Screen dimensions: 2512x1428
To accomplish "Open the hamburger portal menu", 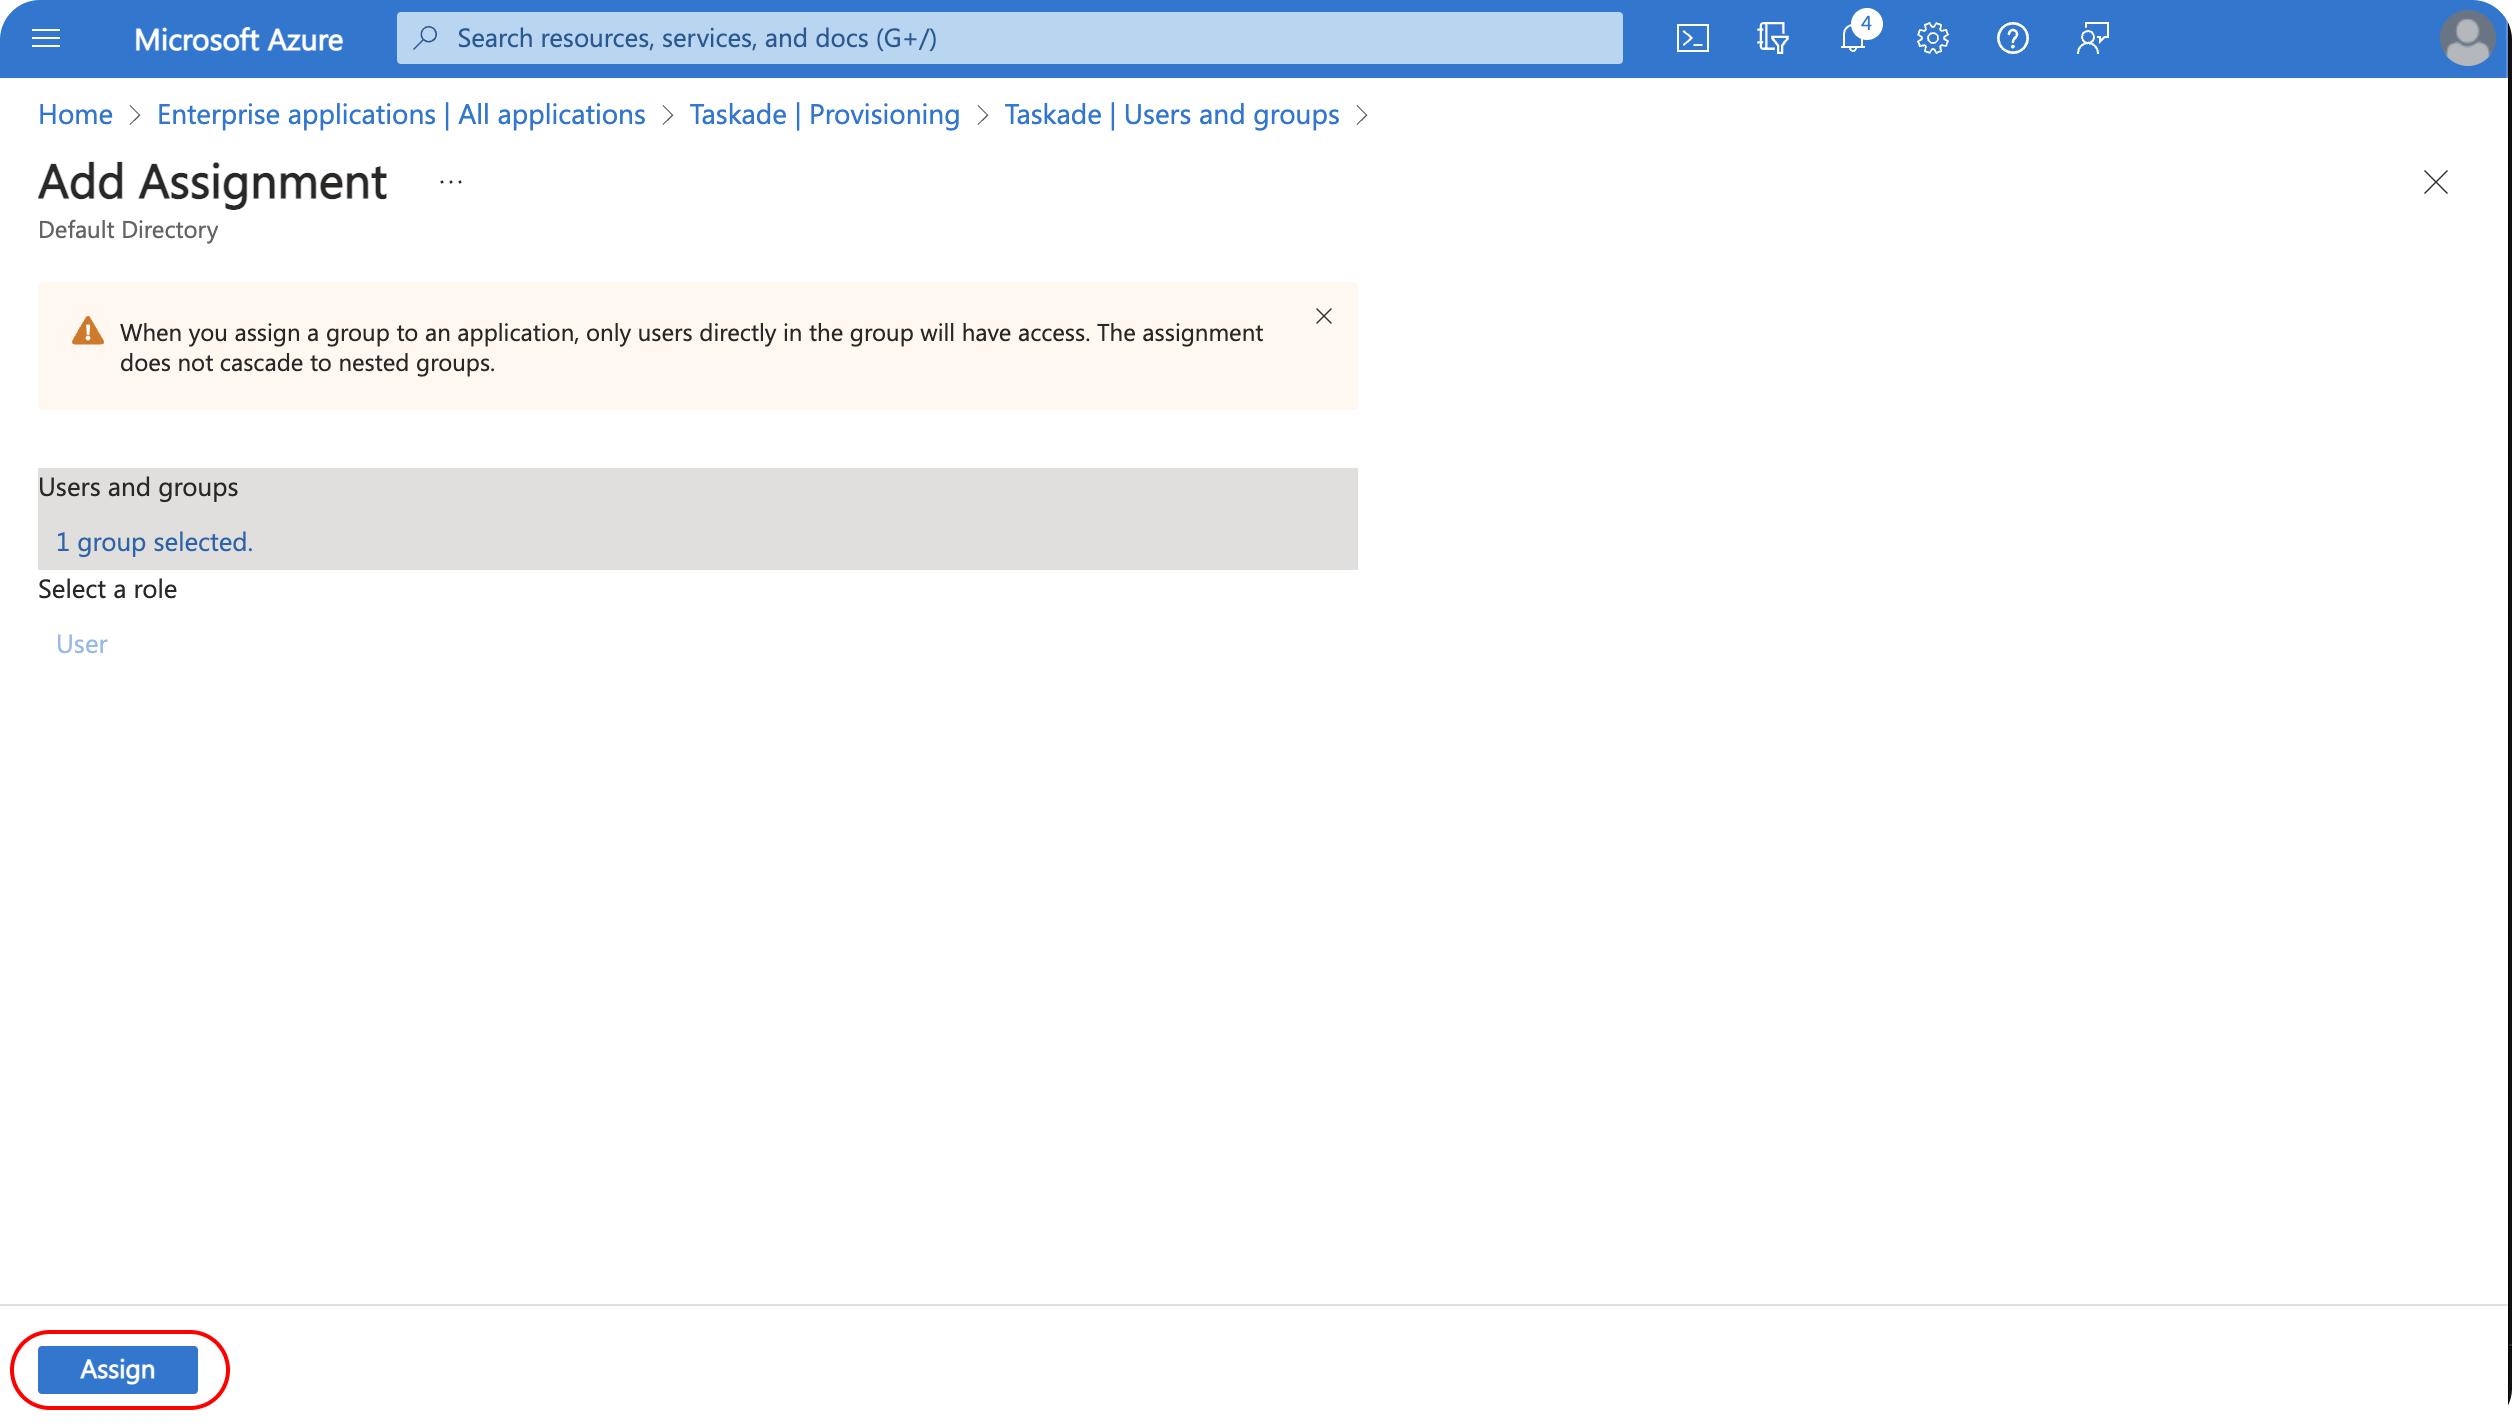I will coord(46,39).
